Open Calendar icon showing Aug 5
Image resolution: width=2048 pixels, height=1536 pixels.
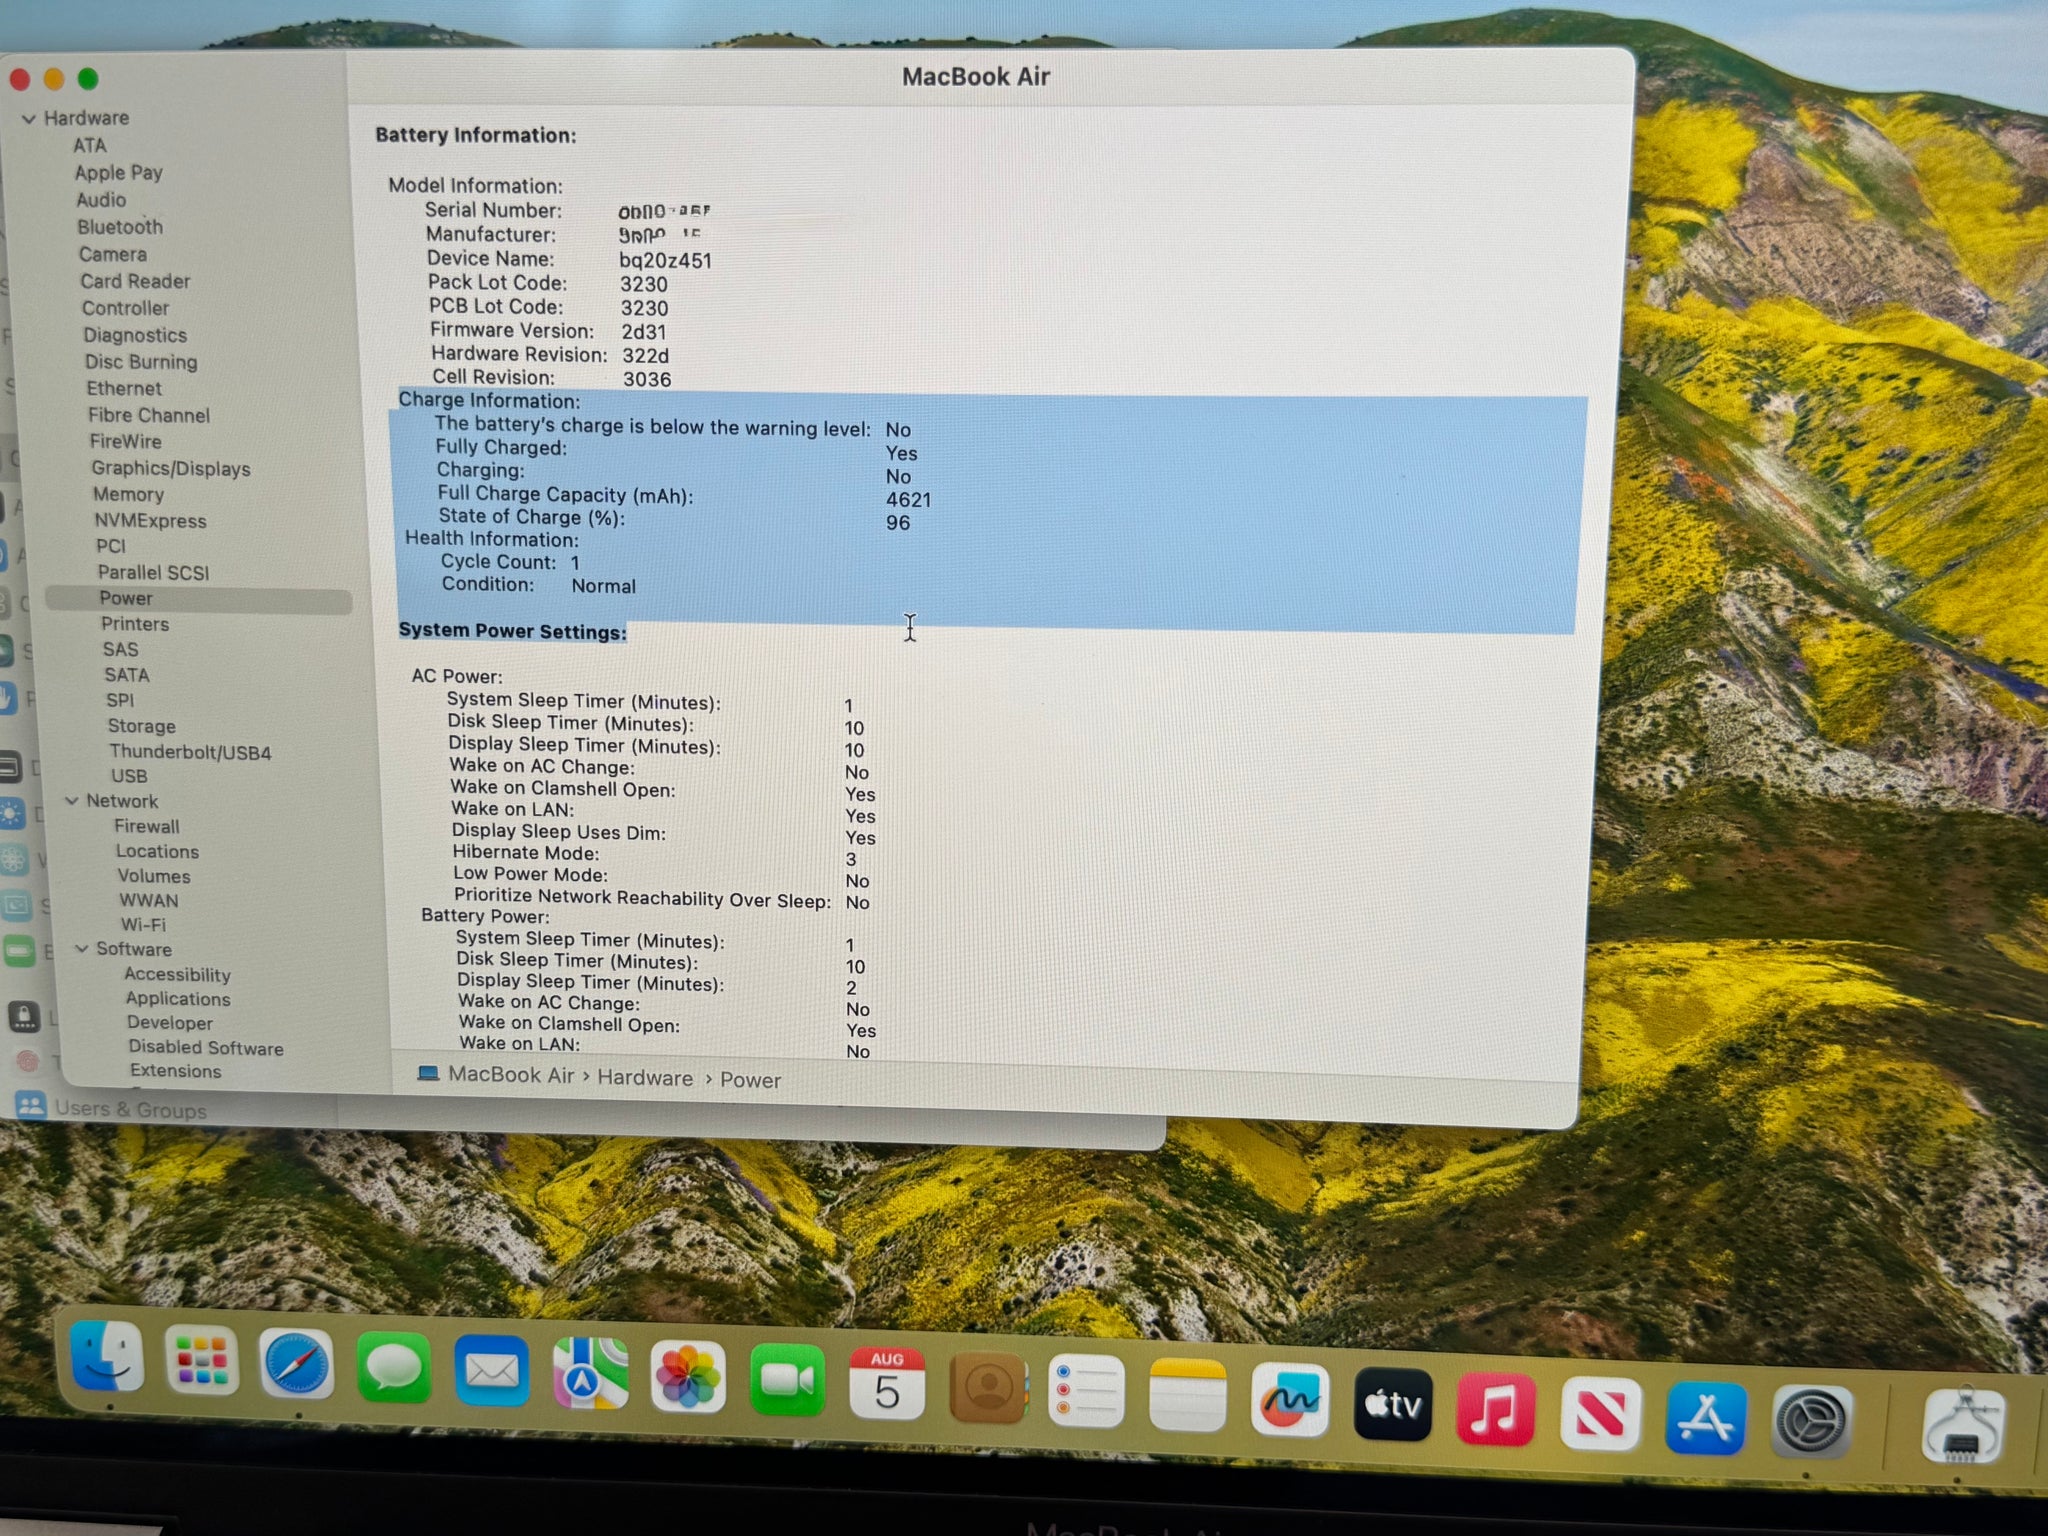pyautogui.click(x=886, y=1384)
